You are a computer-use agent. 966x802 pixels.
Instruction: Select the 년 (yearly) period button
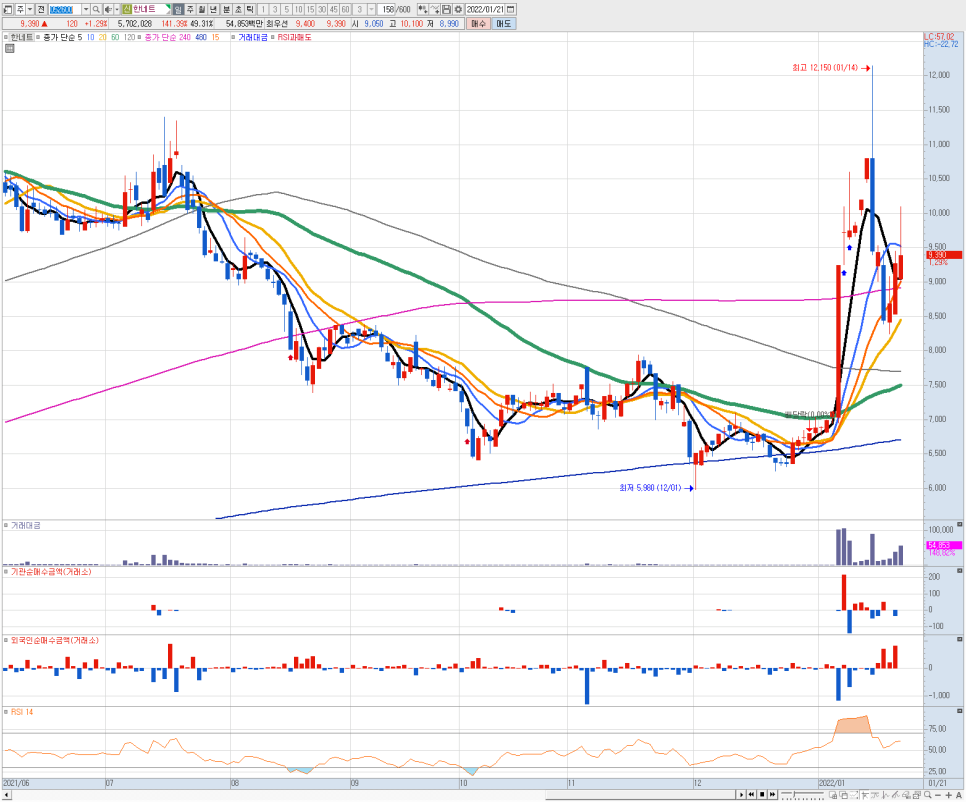pyautogui.click(x=214, y=9)
